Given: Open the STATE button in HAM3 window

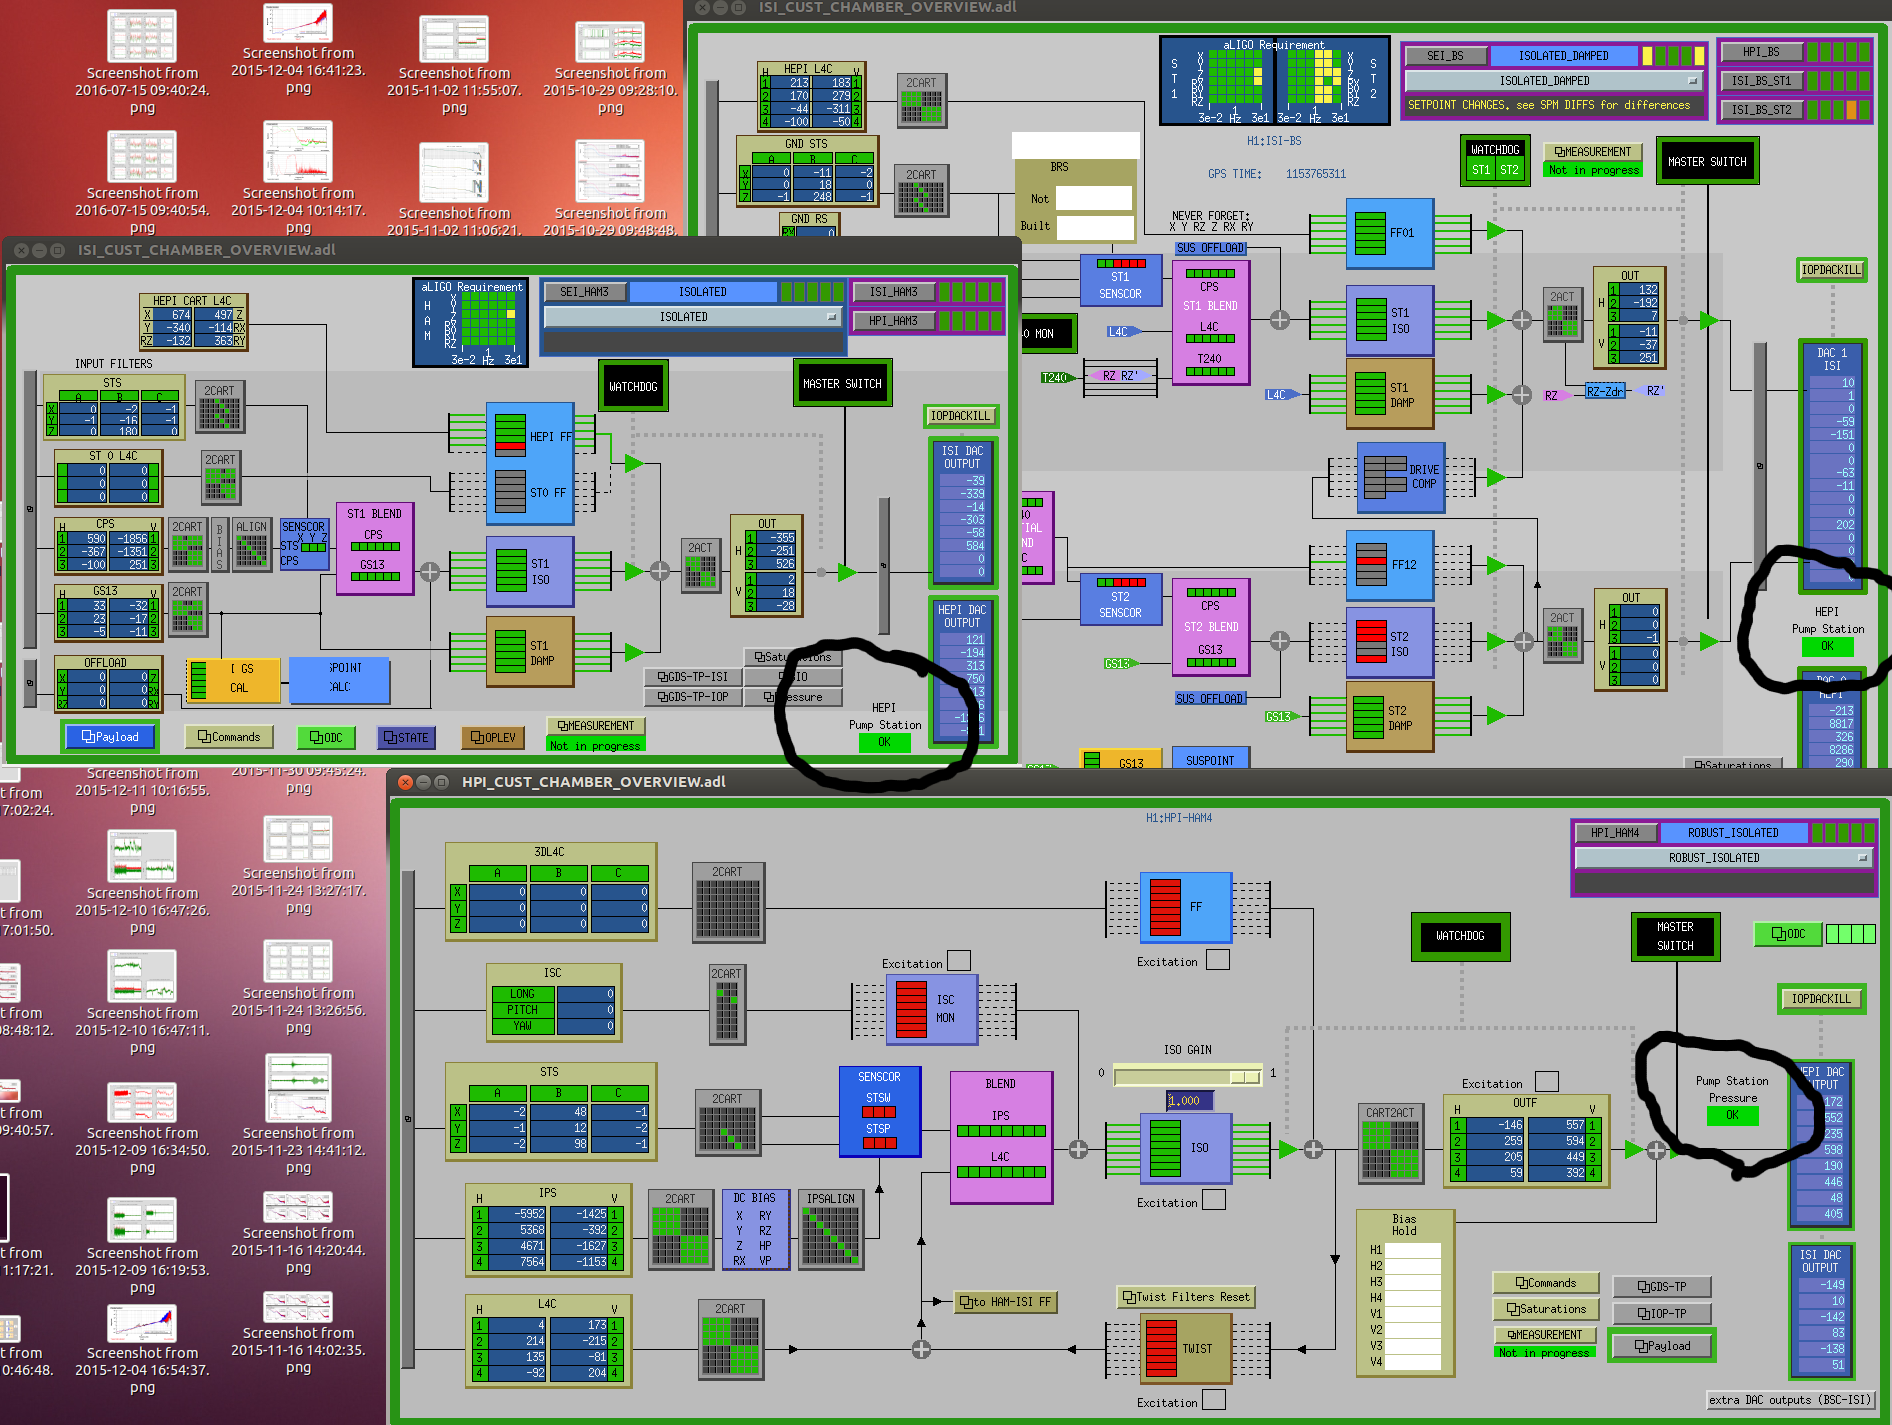Looking at the screenshot, I should point(406,738).
